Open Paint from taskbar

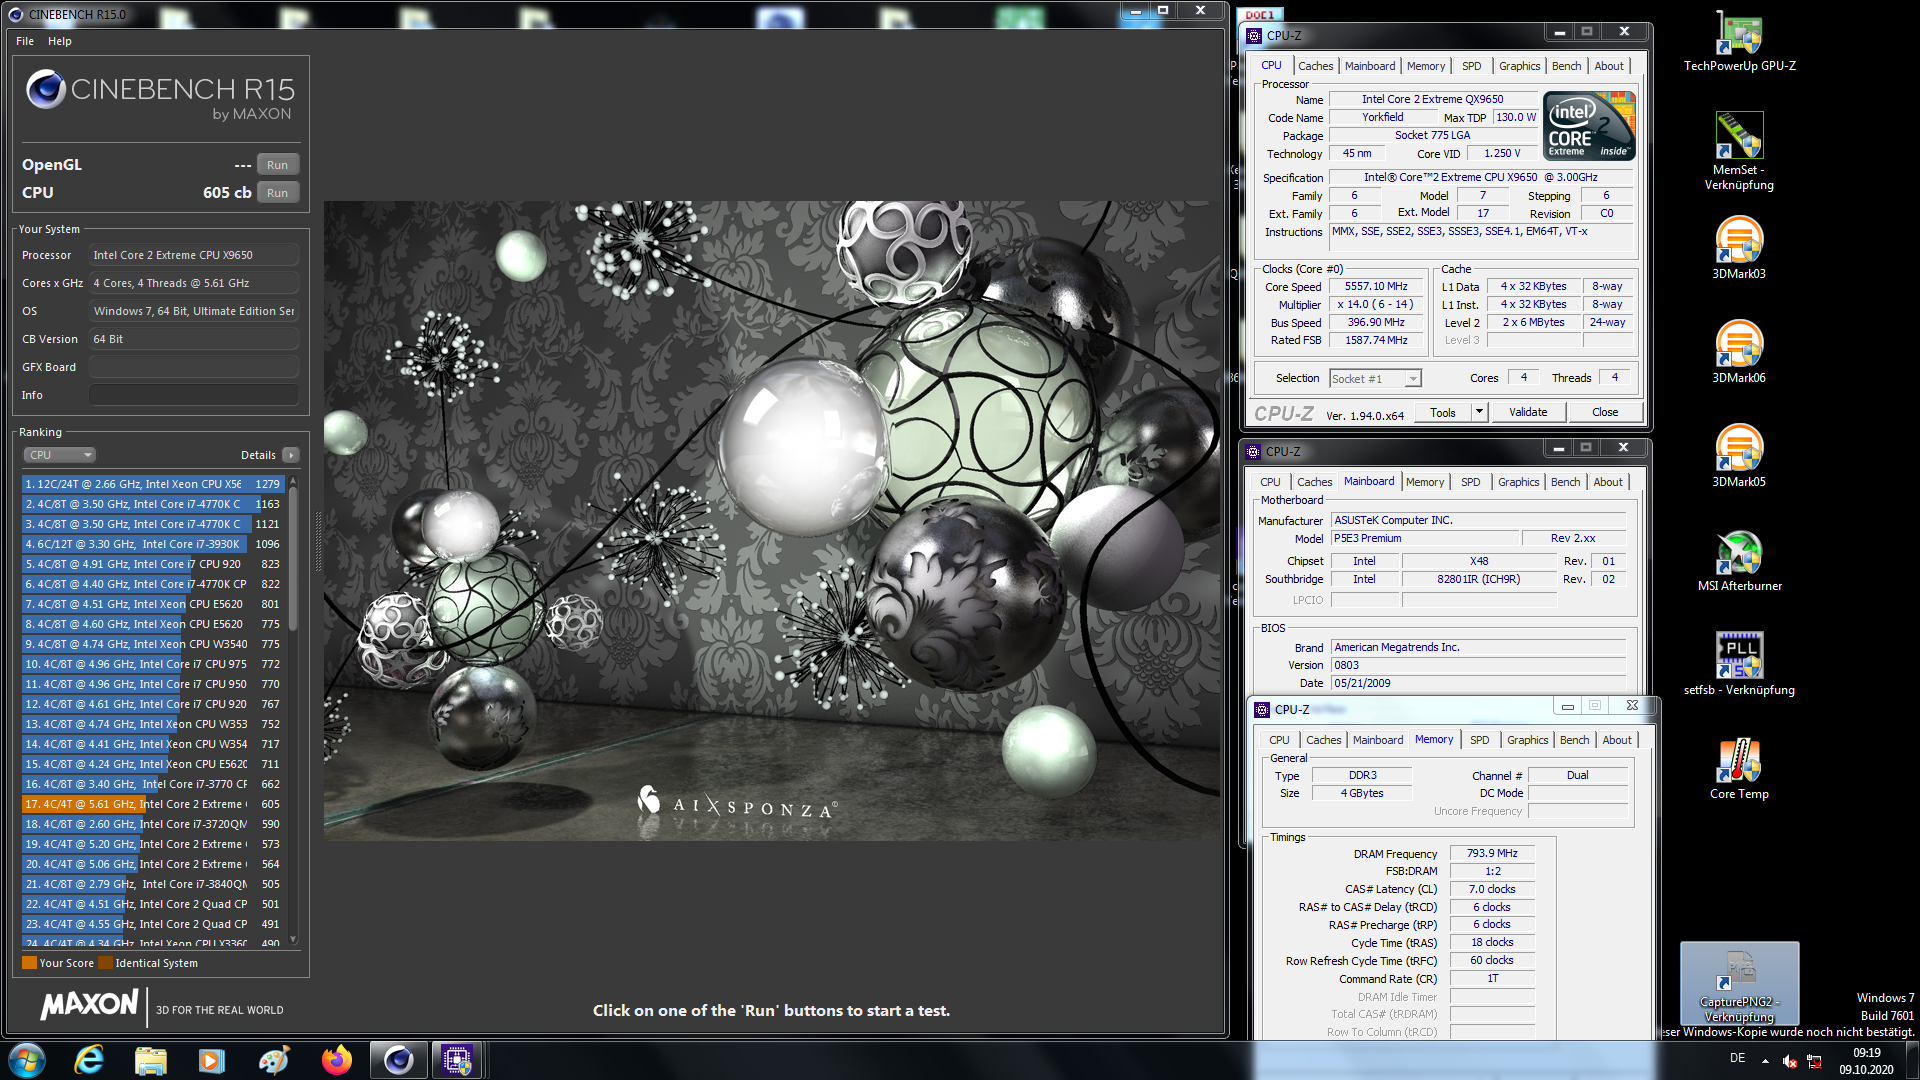click(x=274, y=1059)
